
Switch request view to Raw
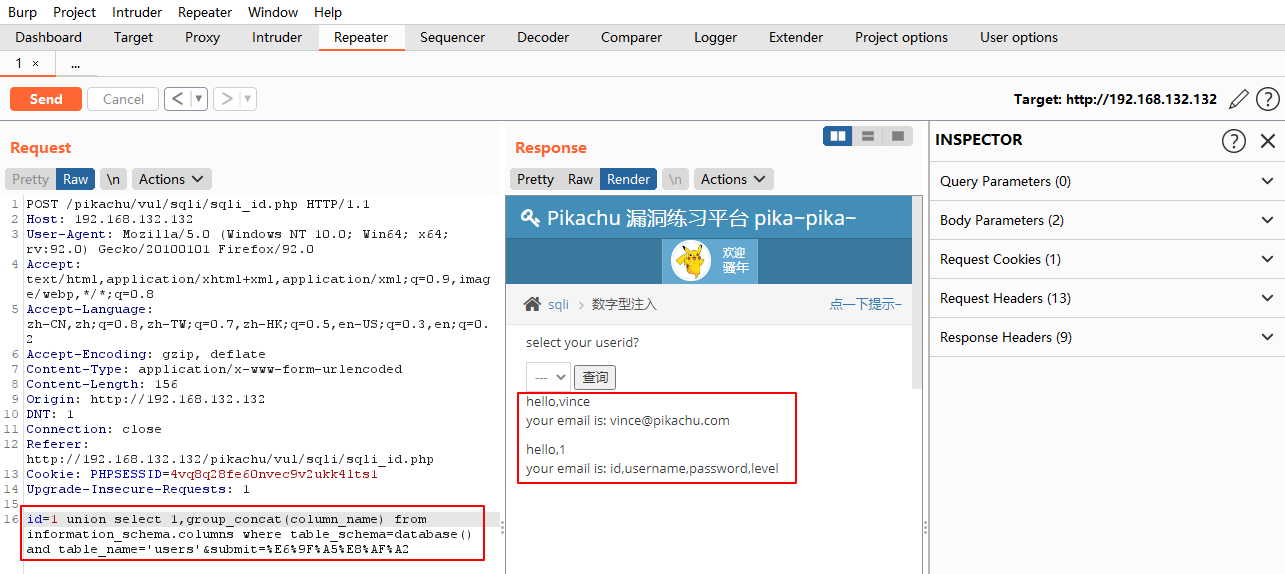pos(76,179)
